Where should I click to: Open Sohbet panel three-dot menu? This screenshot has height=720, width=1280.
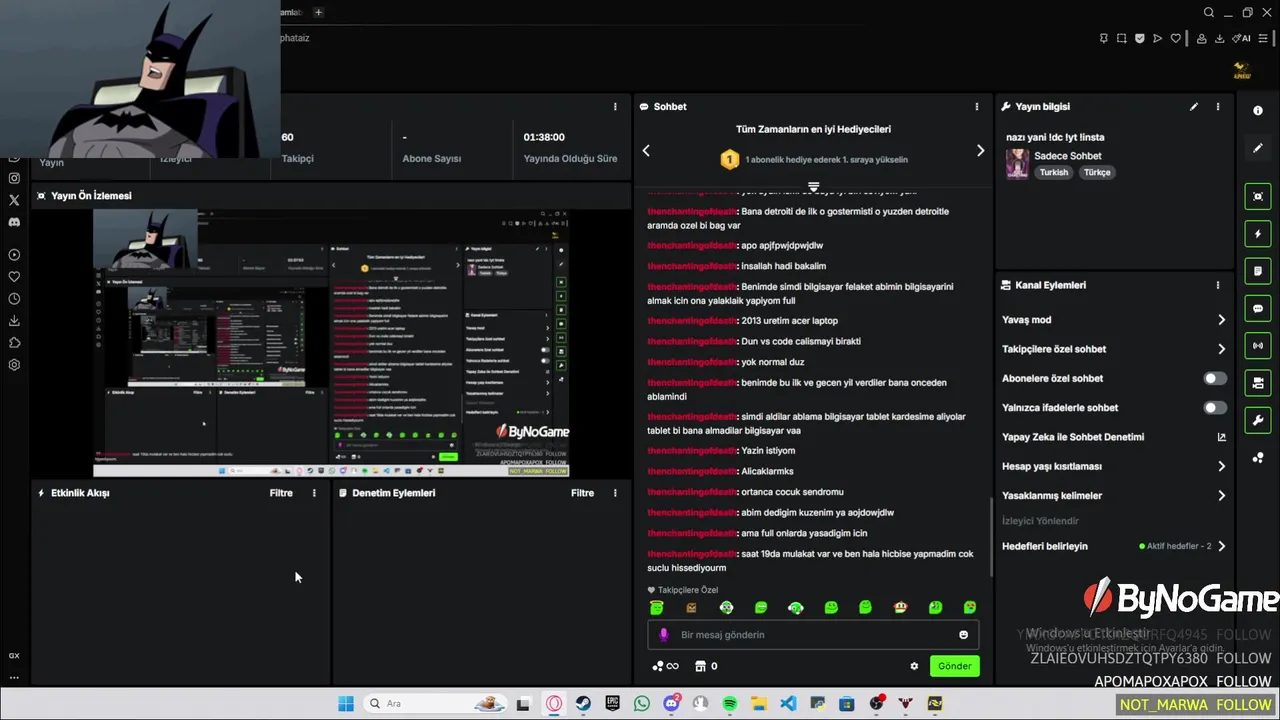click(x=976, y=106)
